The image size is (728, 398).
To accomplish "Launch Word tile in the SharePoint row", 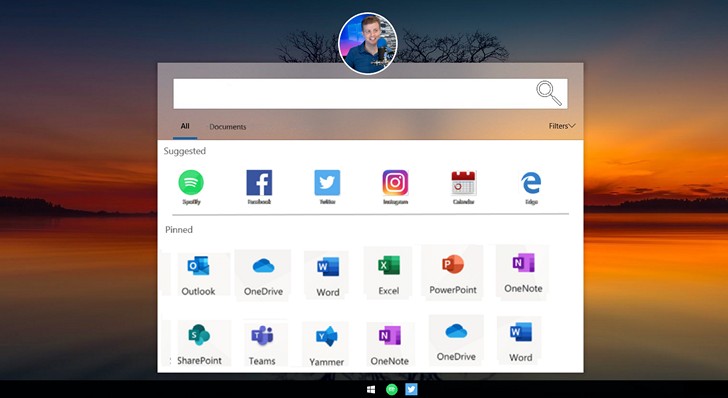I will (520, 340).
